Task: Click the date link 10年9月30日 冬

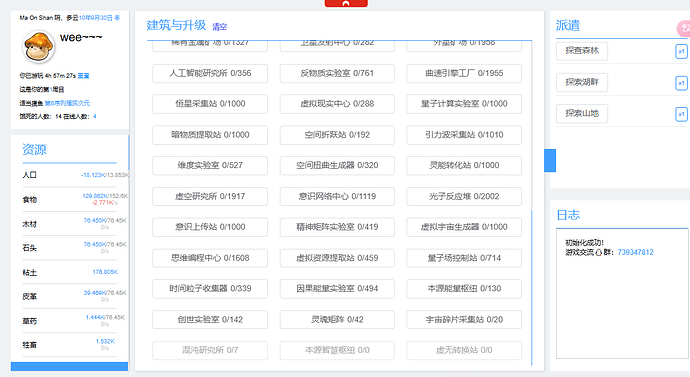Action: pos(99,18)
